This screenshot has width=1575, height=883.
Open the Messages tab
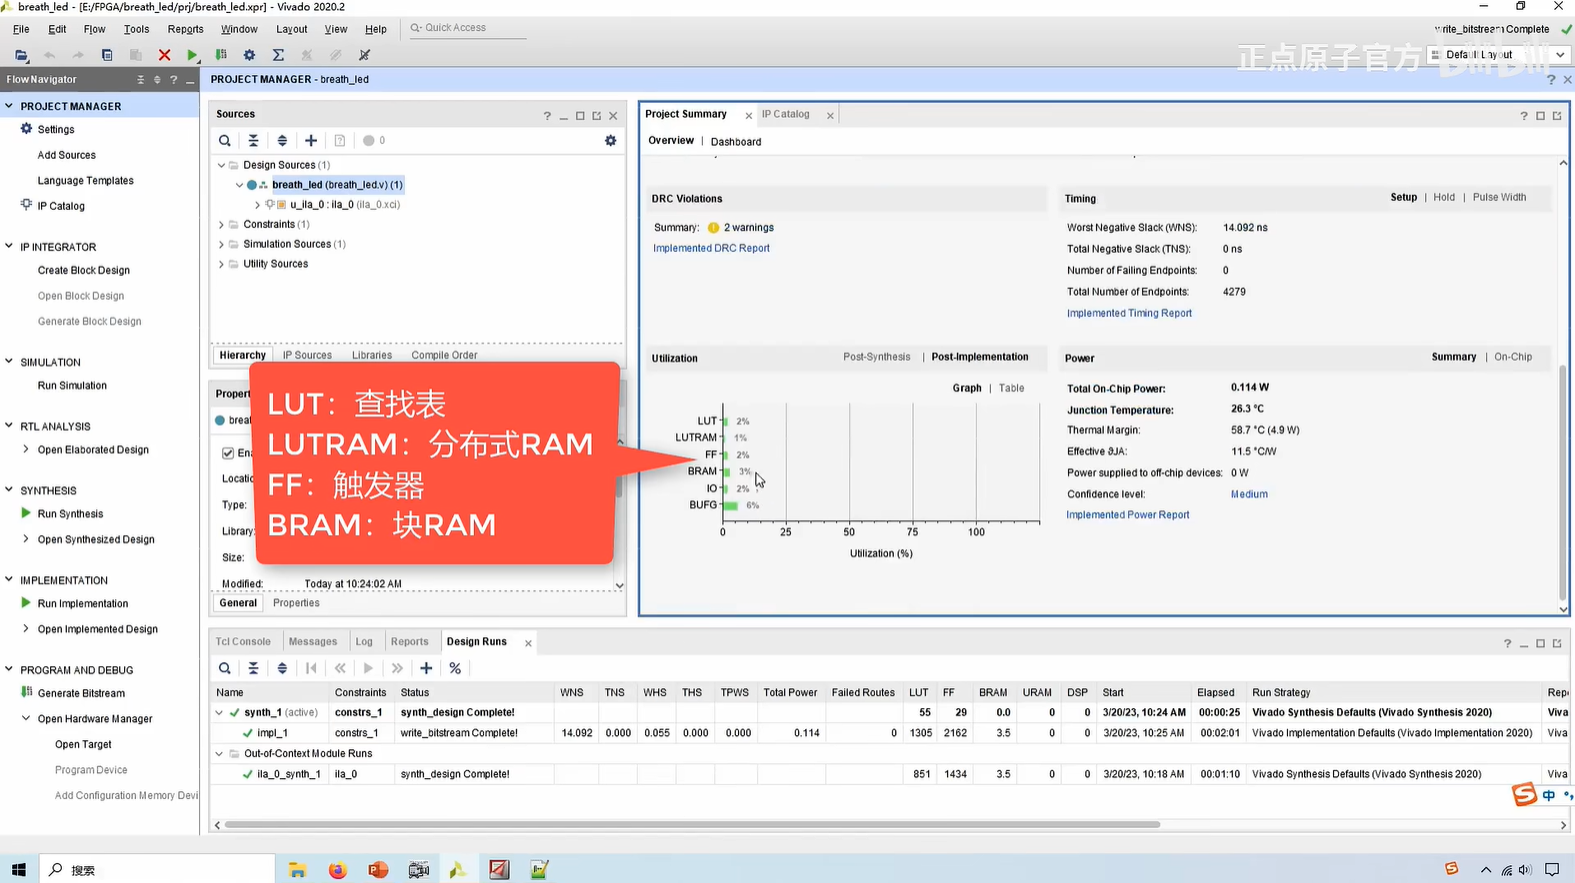[x=313, y=642]
